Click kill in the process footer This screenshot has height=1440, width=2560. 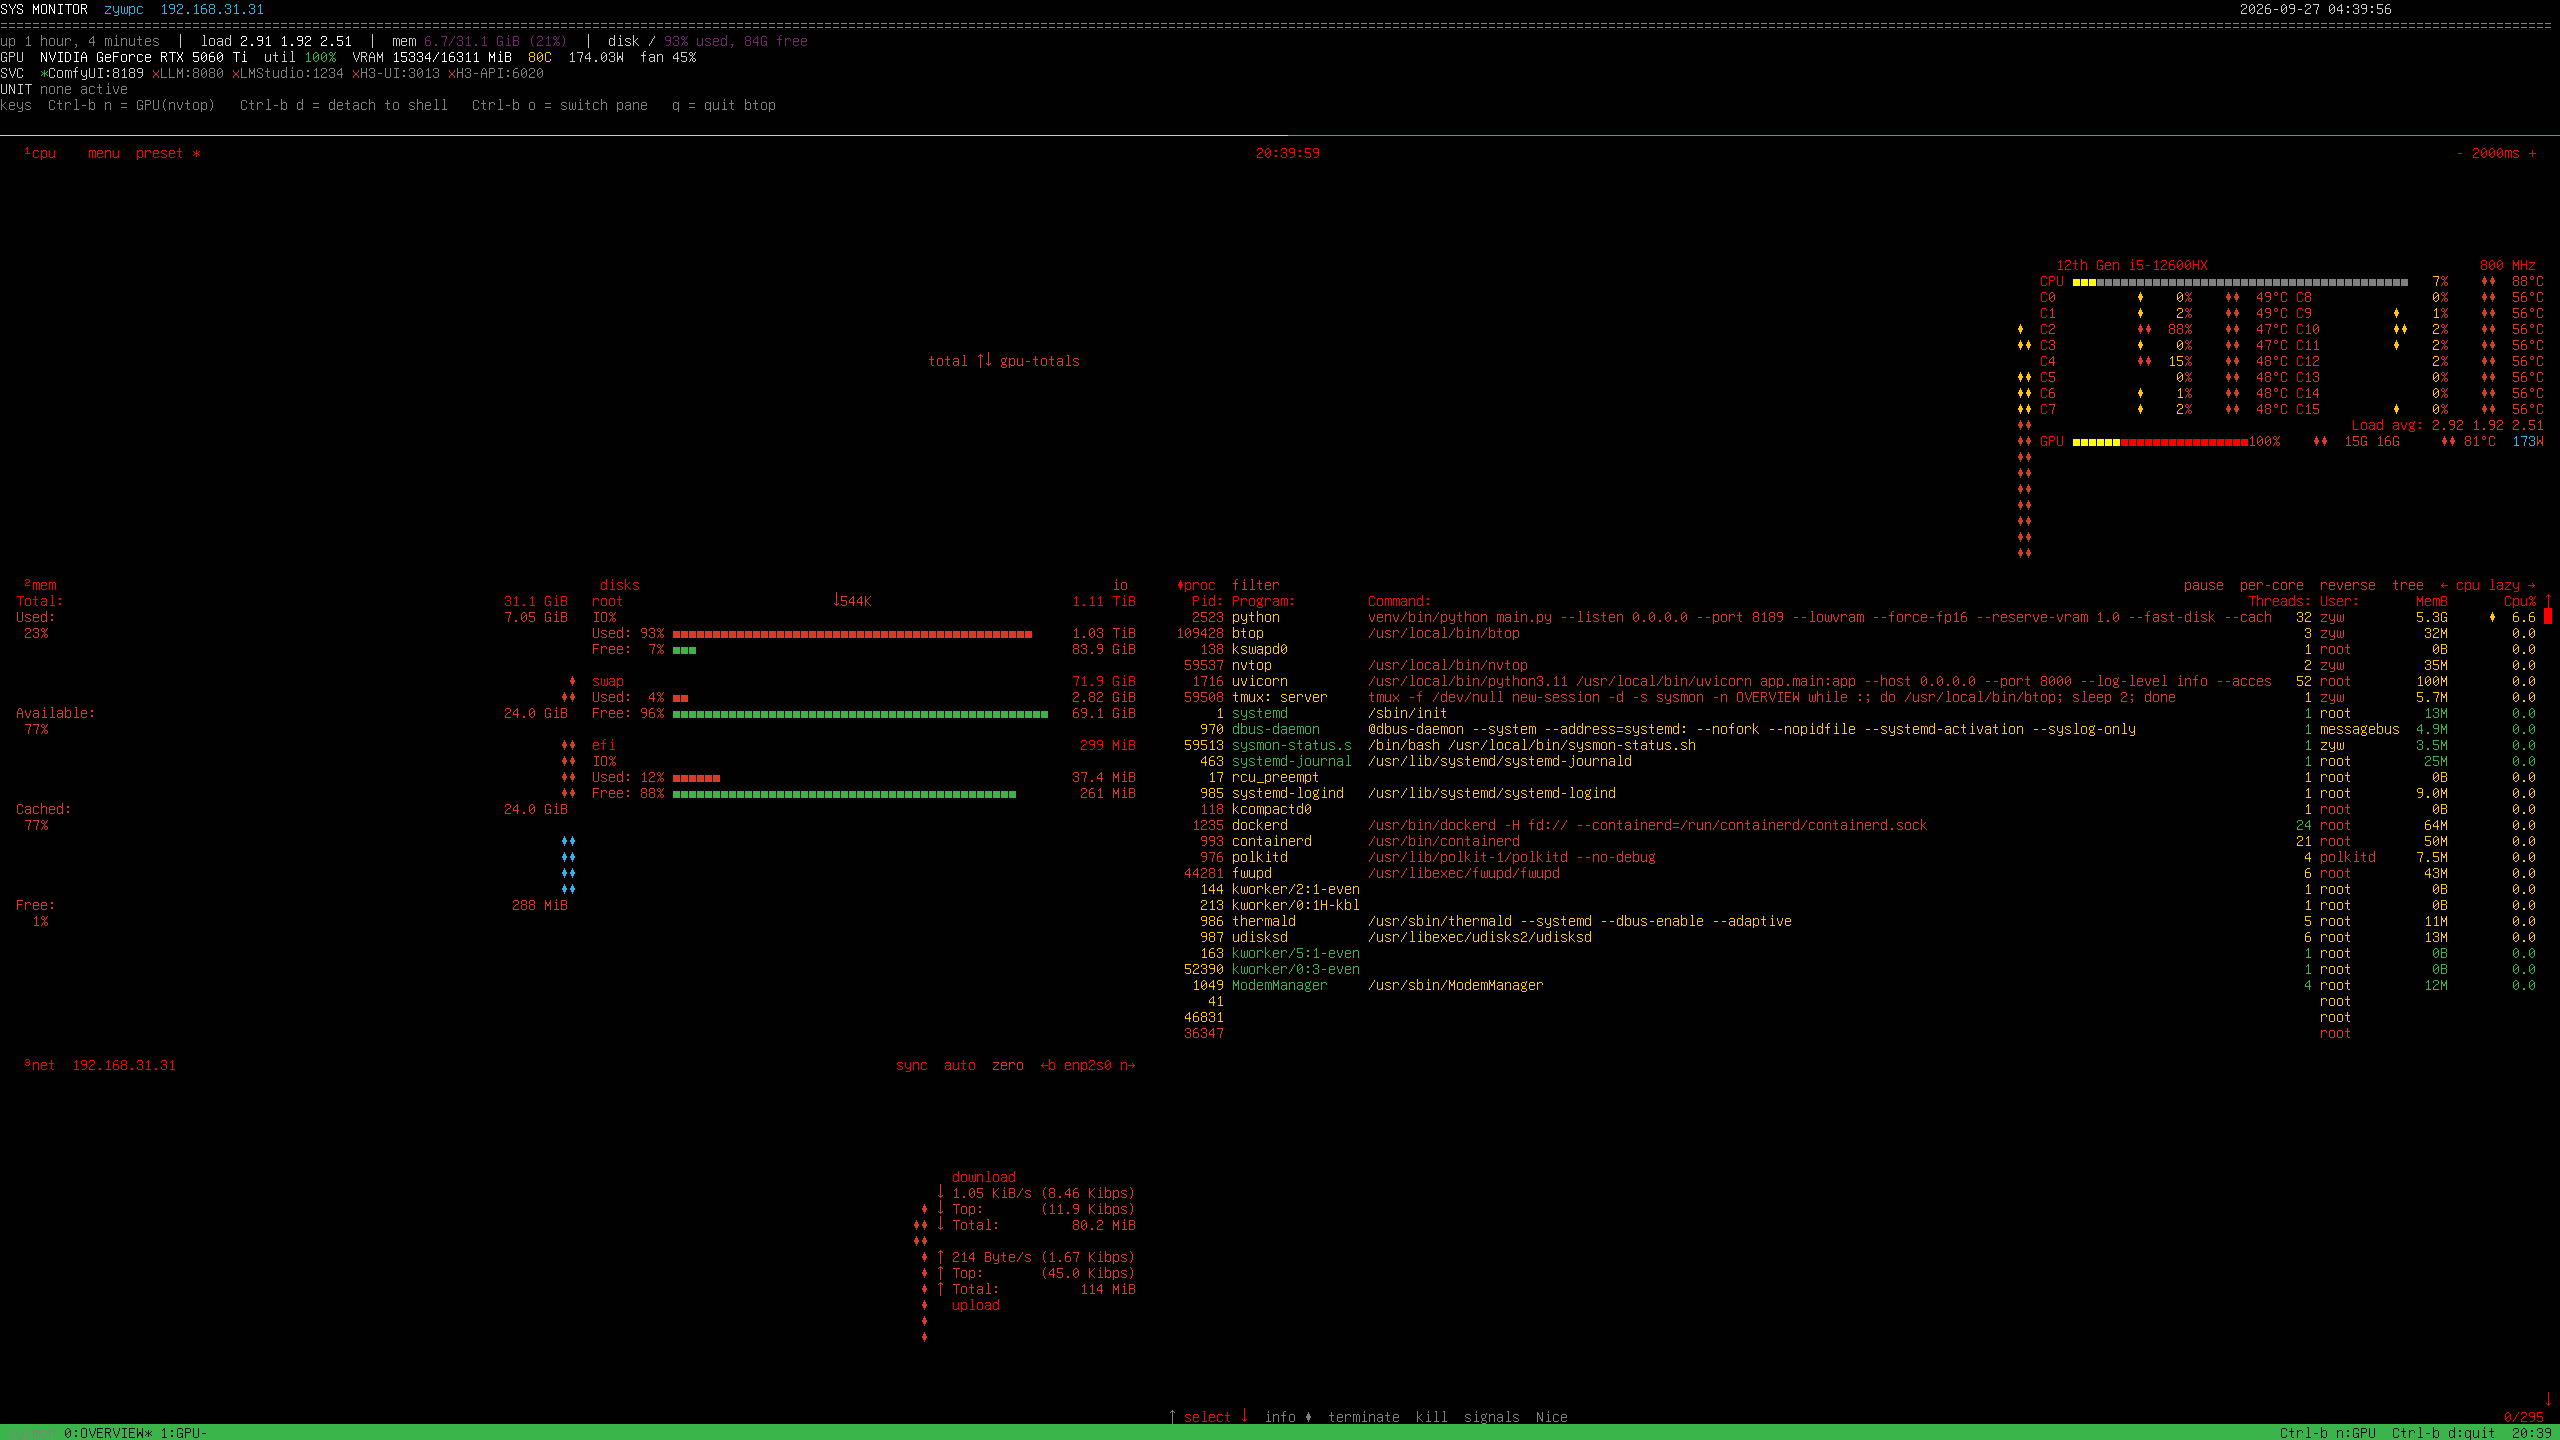(x=1432, y=1417)
